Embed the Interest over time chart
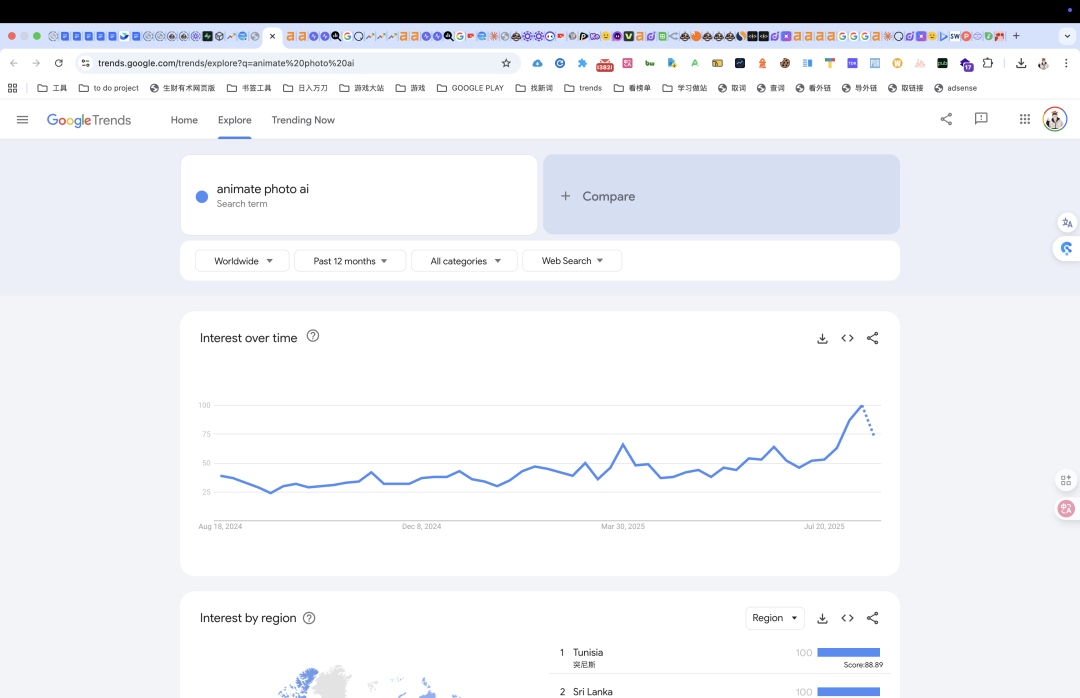1080x698 pixels. pos(847,338)
